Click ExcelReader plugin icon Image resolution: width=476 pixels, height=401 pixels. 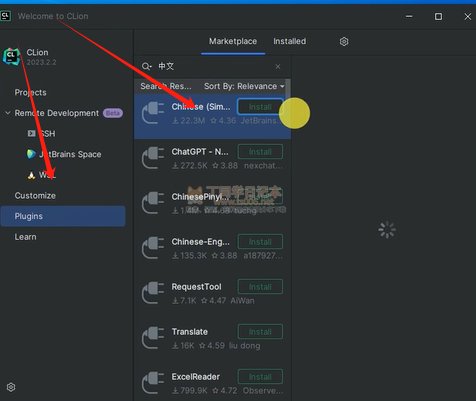[x=153, y=383]
